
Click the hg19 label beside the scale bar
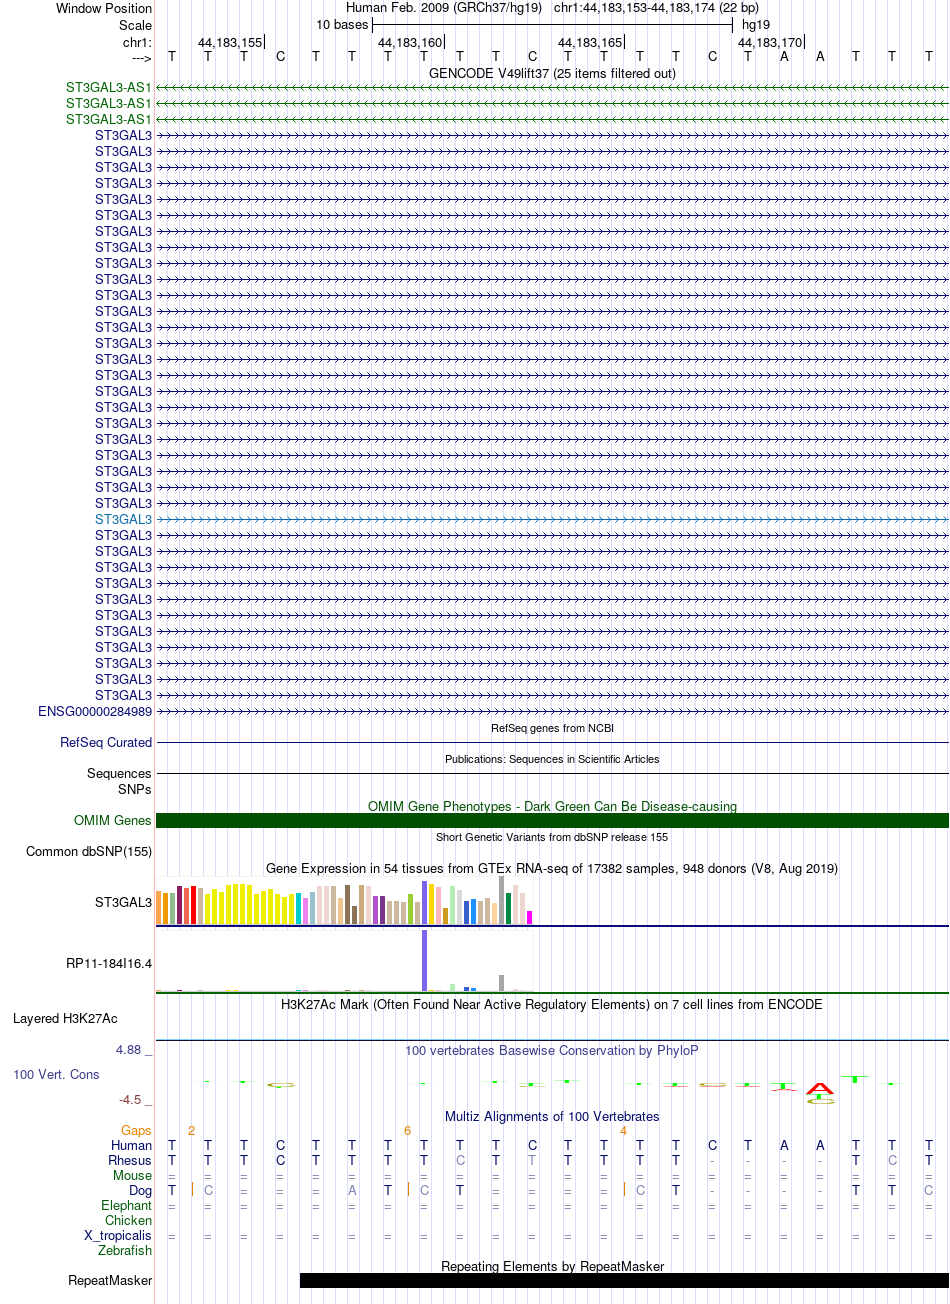click(756, 24)
